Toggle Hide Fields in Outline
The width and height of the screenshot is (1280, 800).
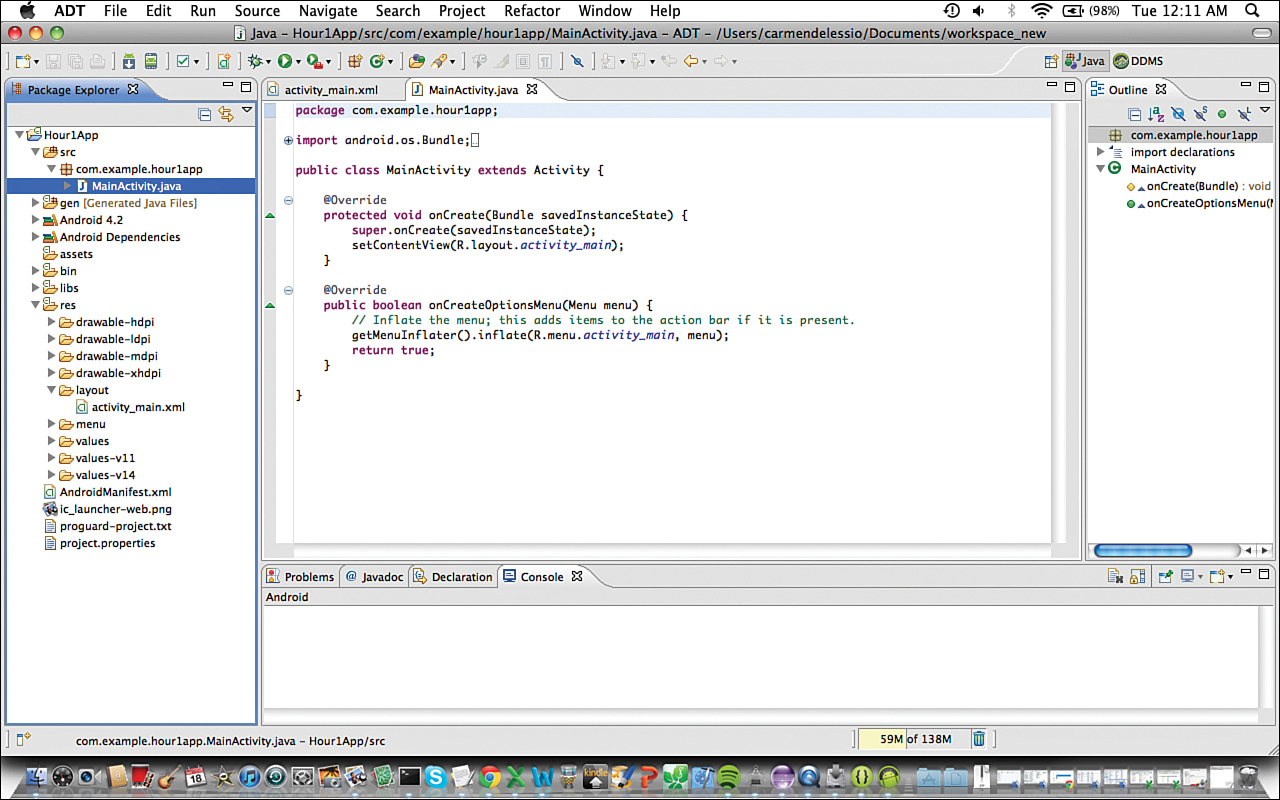click(x=1178, y=114)
